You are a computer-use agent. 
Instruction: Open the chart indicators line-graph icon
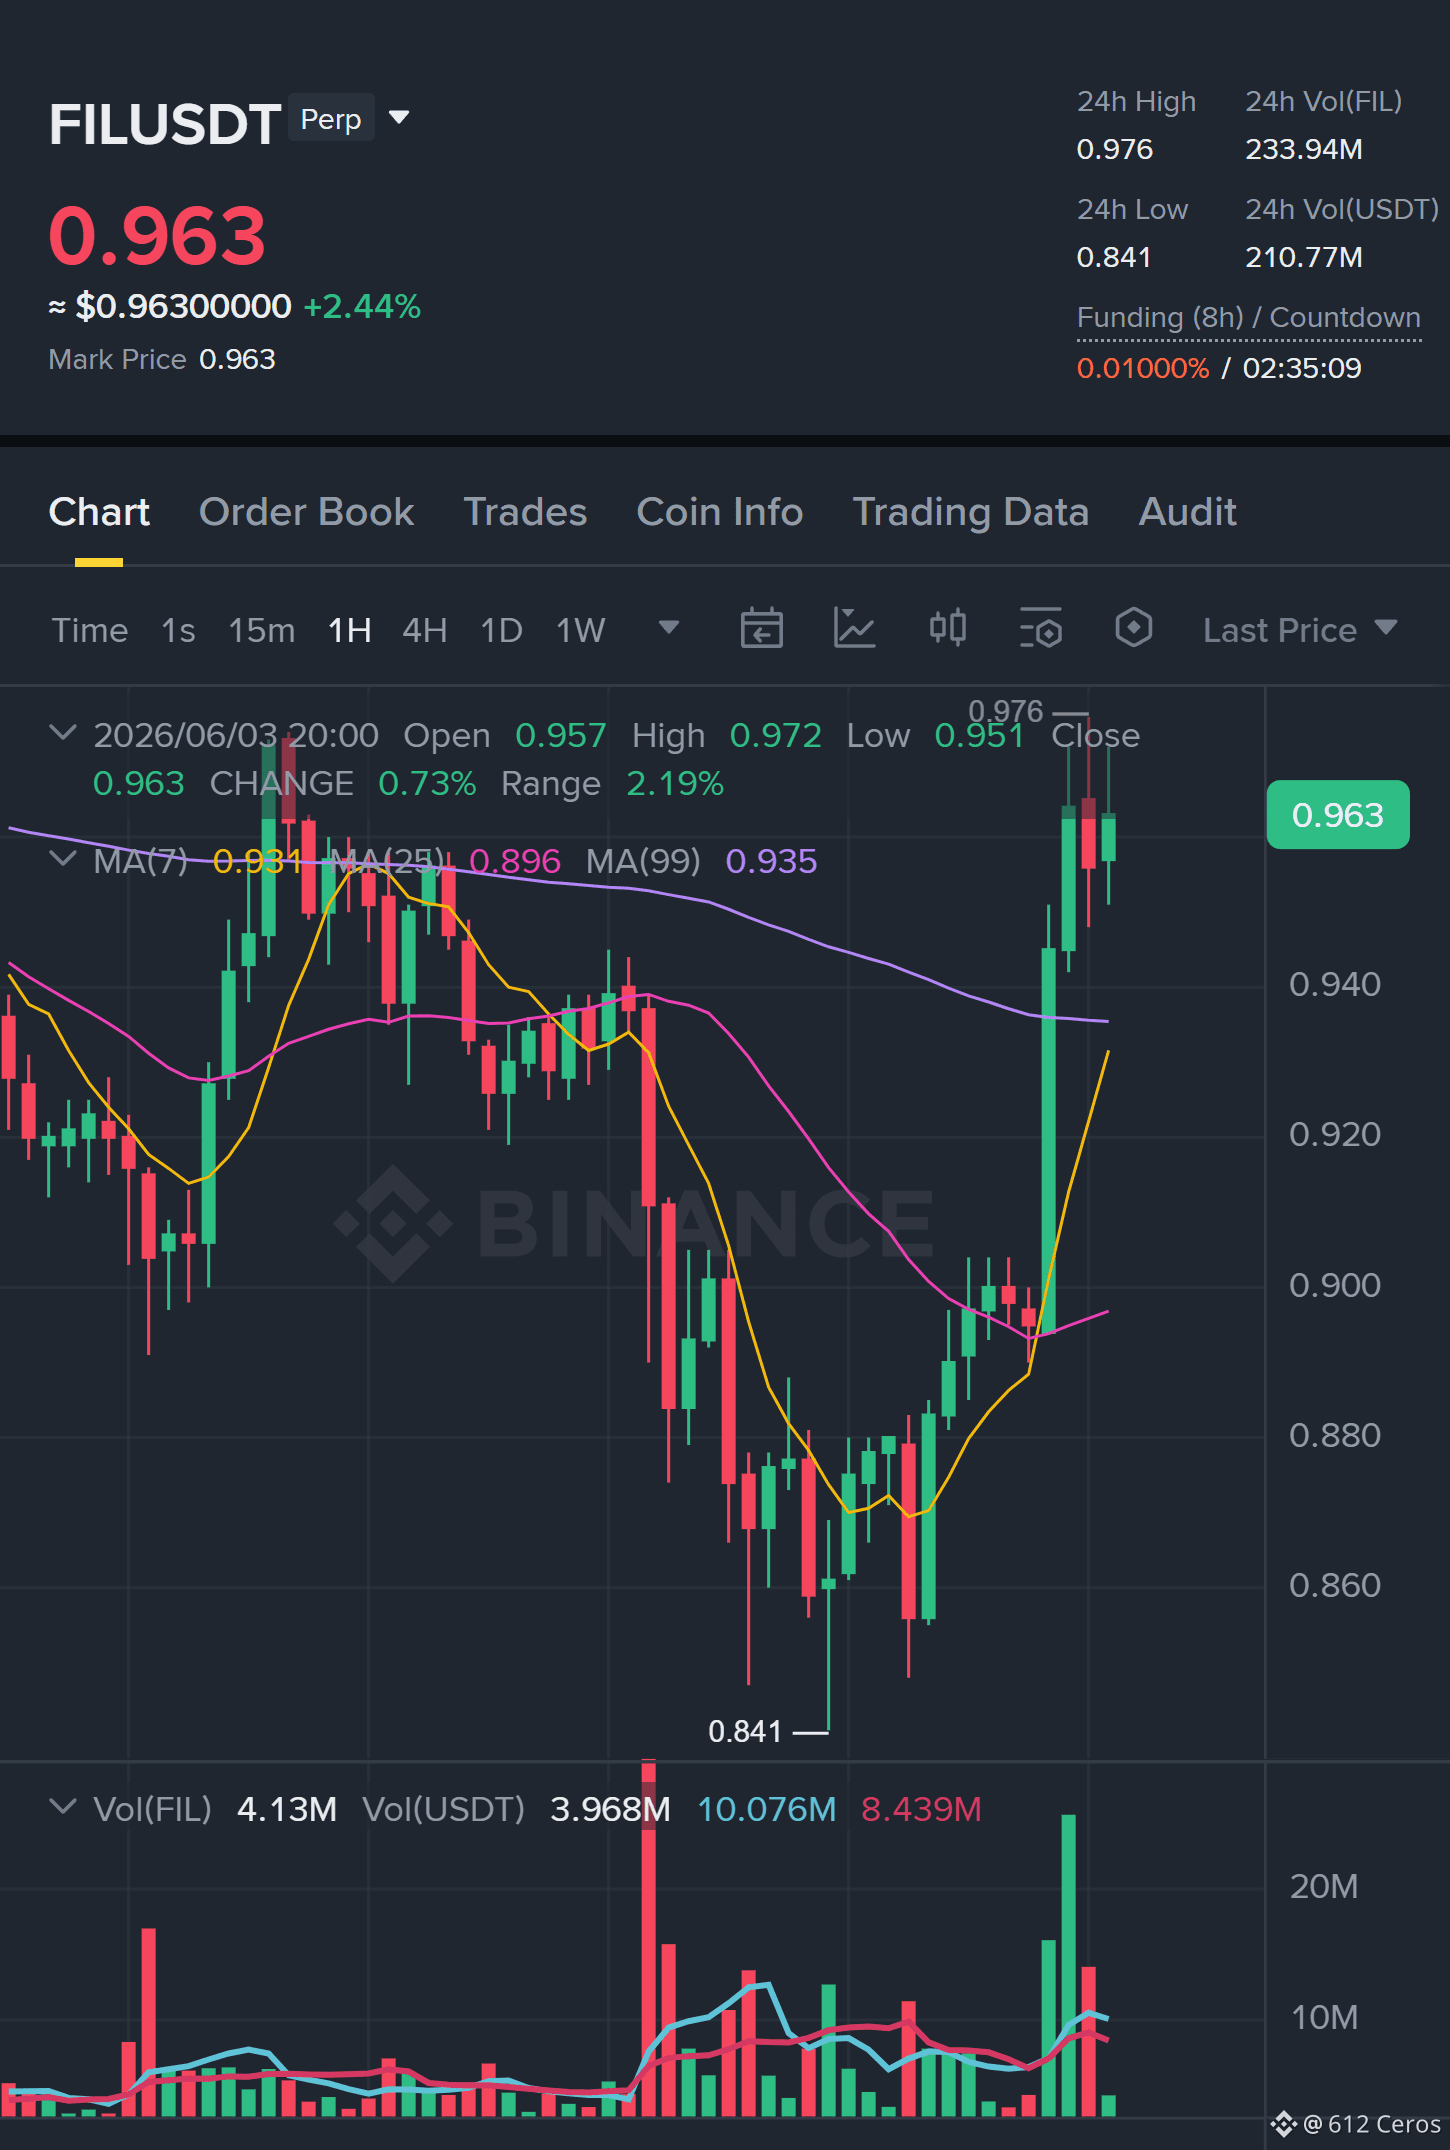(854, 629)
